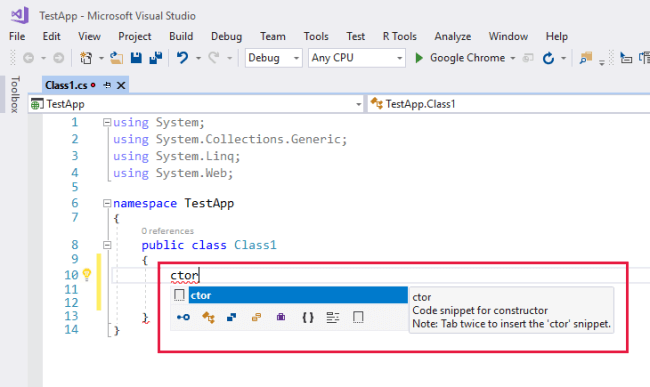Open the TestApp.Class1 type navigation dropdown
This screenshot has width=650, height=387.
point(509,104)
